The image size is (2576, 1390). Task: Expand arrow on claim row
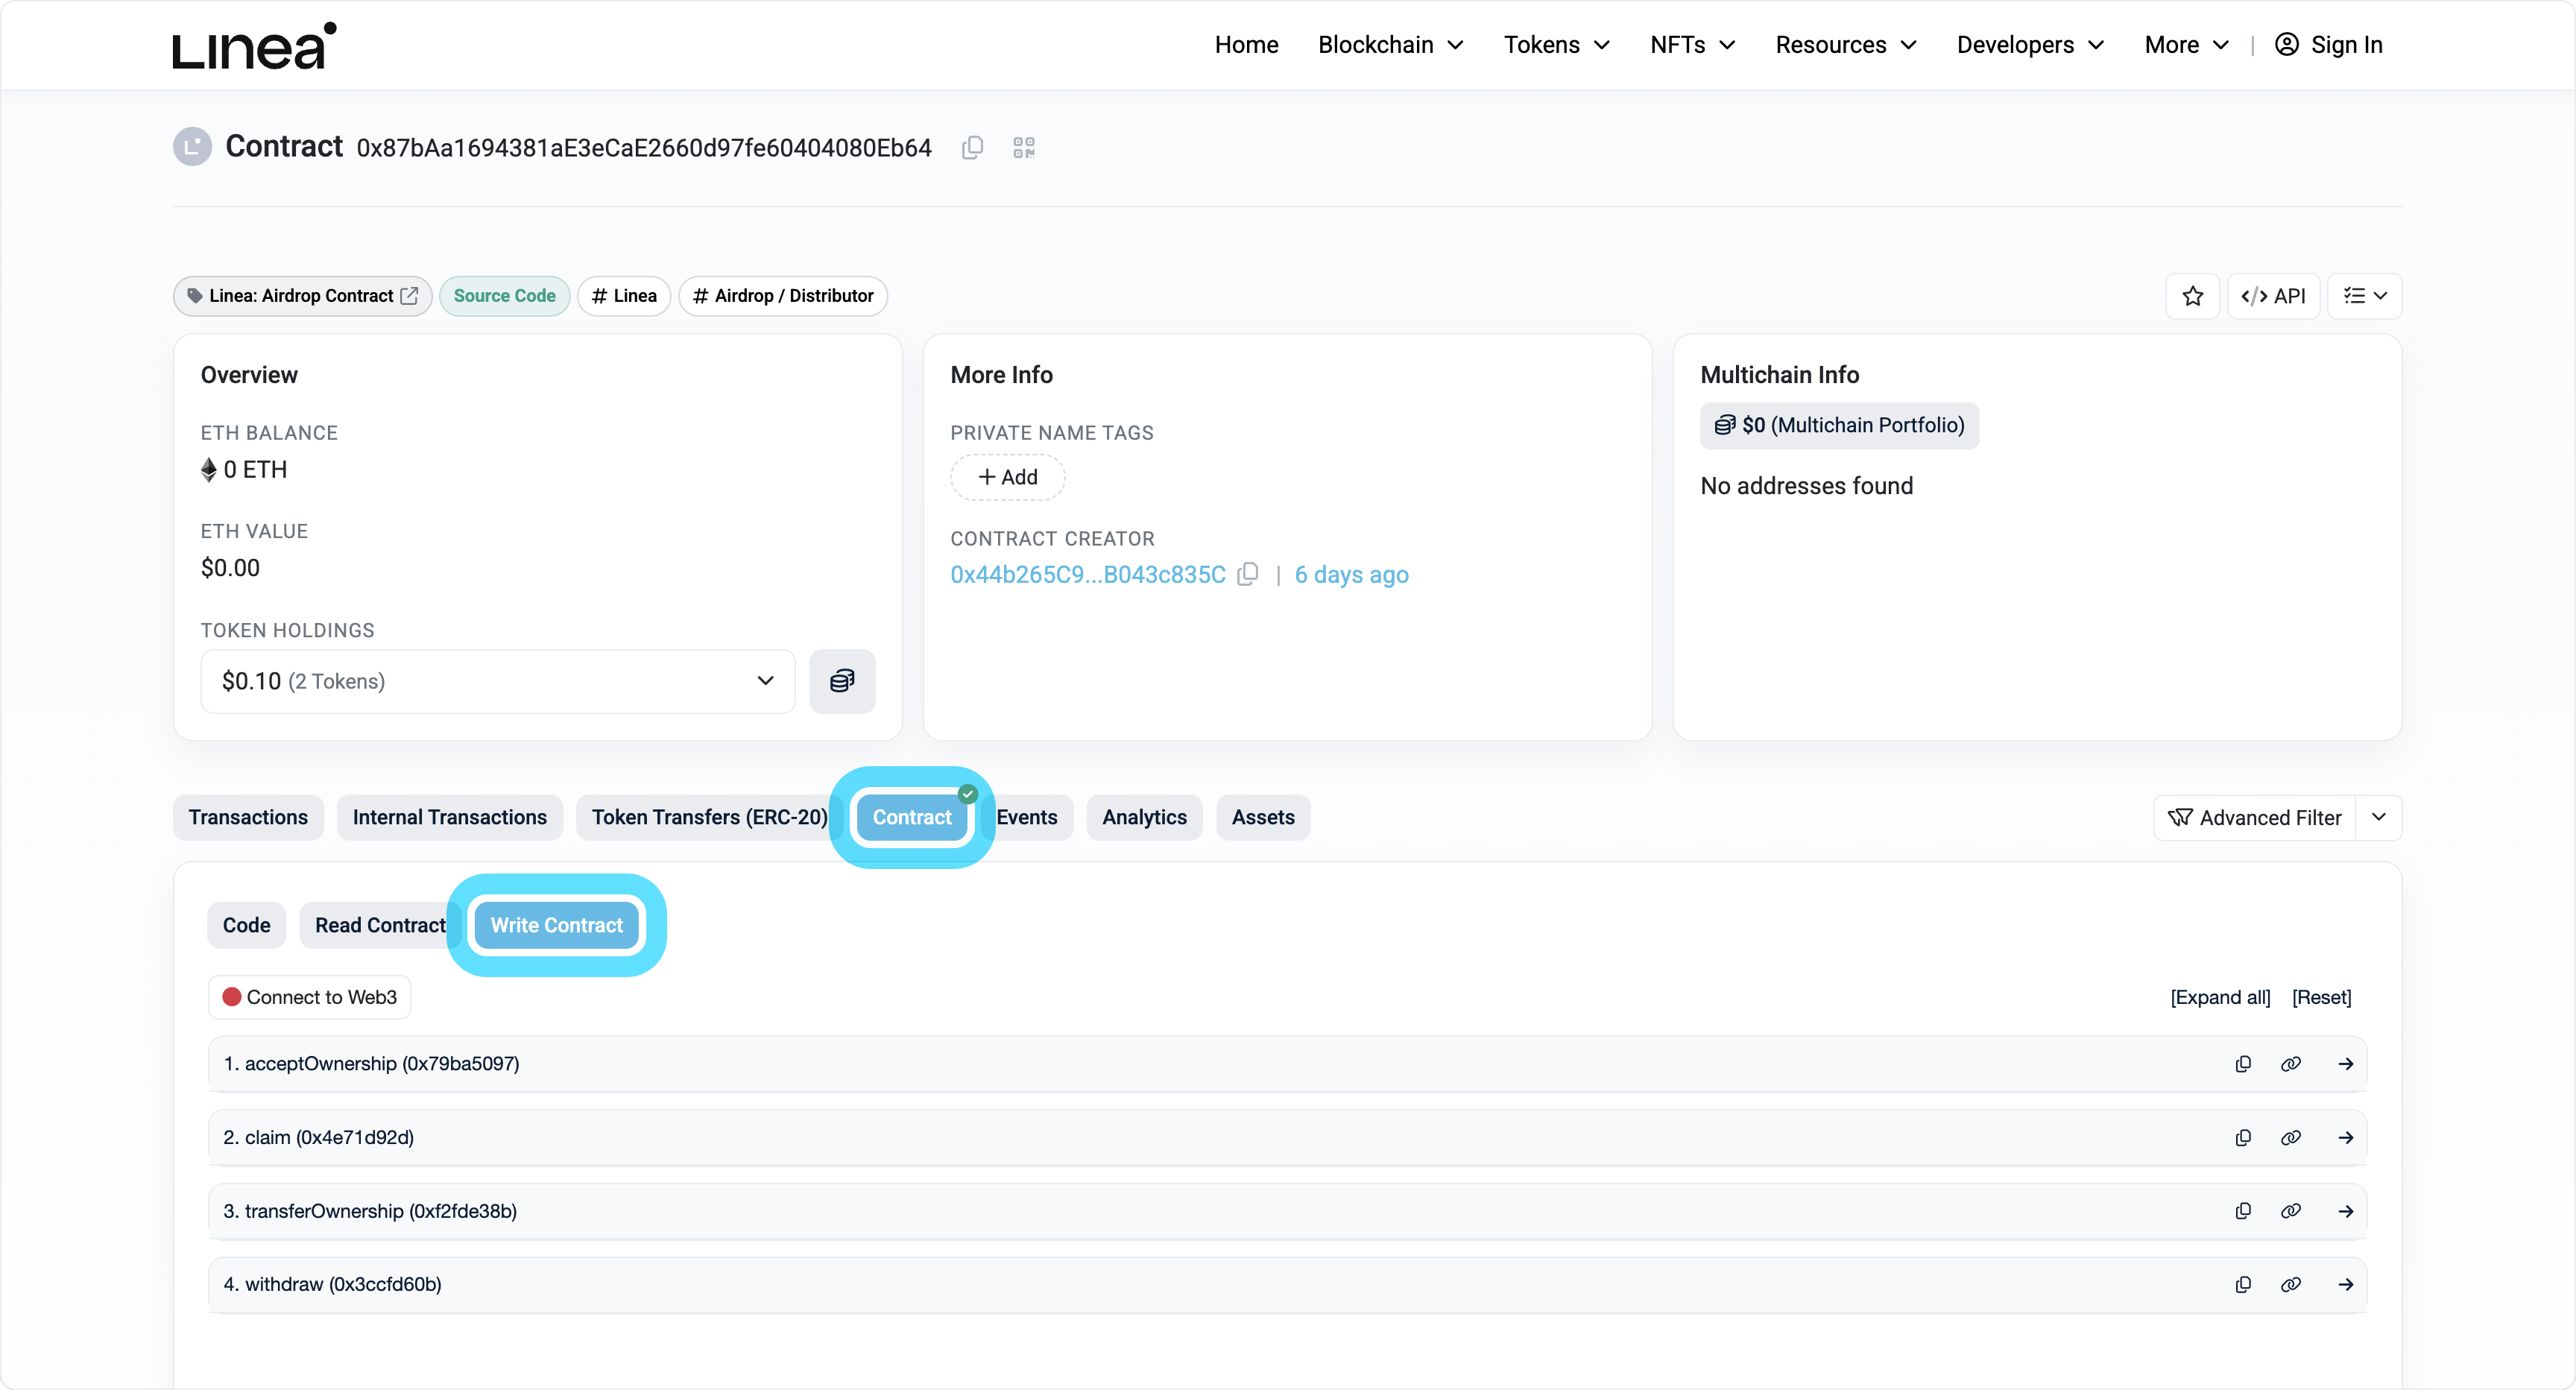(2345, 1138)
